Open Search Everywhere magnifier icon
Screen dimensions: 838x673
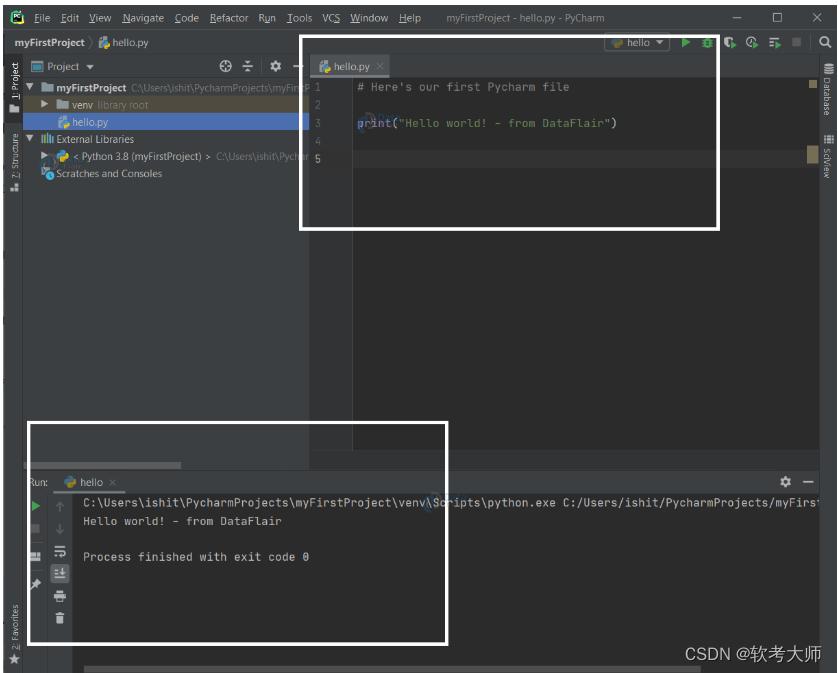pyautogui.click(x=825, y=43)
